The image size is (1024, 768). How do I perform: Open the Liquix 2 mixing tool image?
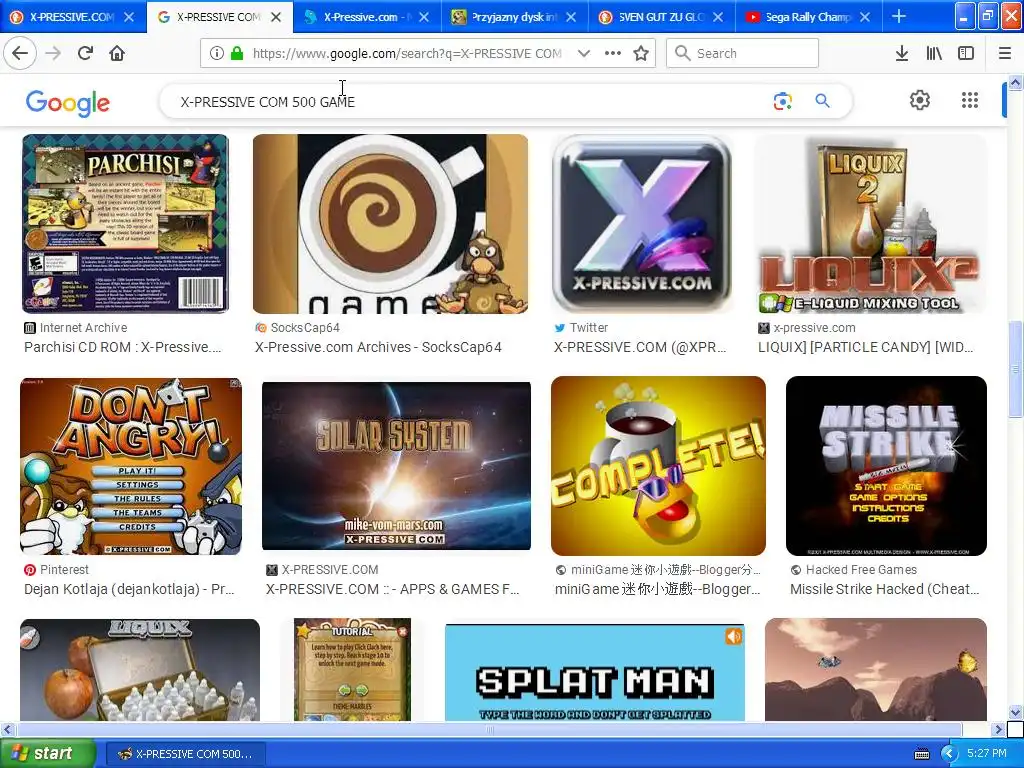871,224
